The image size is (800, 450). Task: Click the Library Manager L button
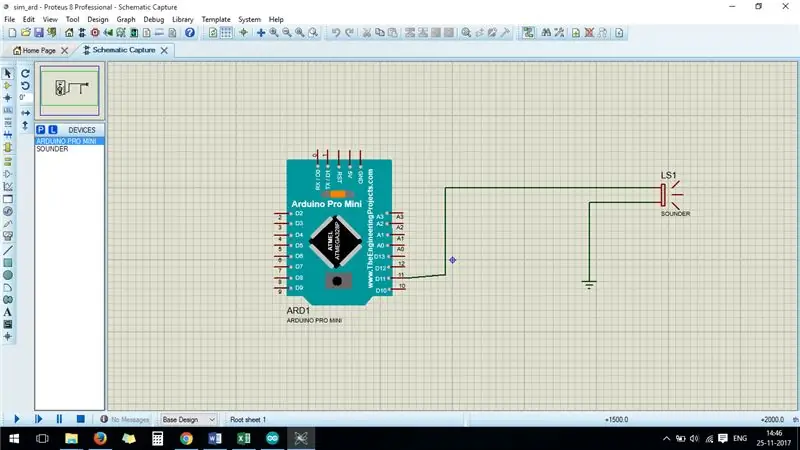(53, 130)
